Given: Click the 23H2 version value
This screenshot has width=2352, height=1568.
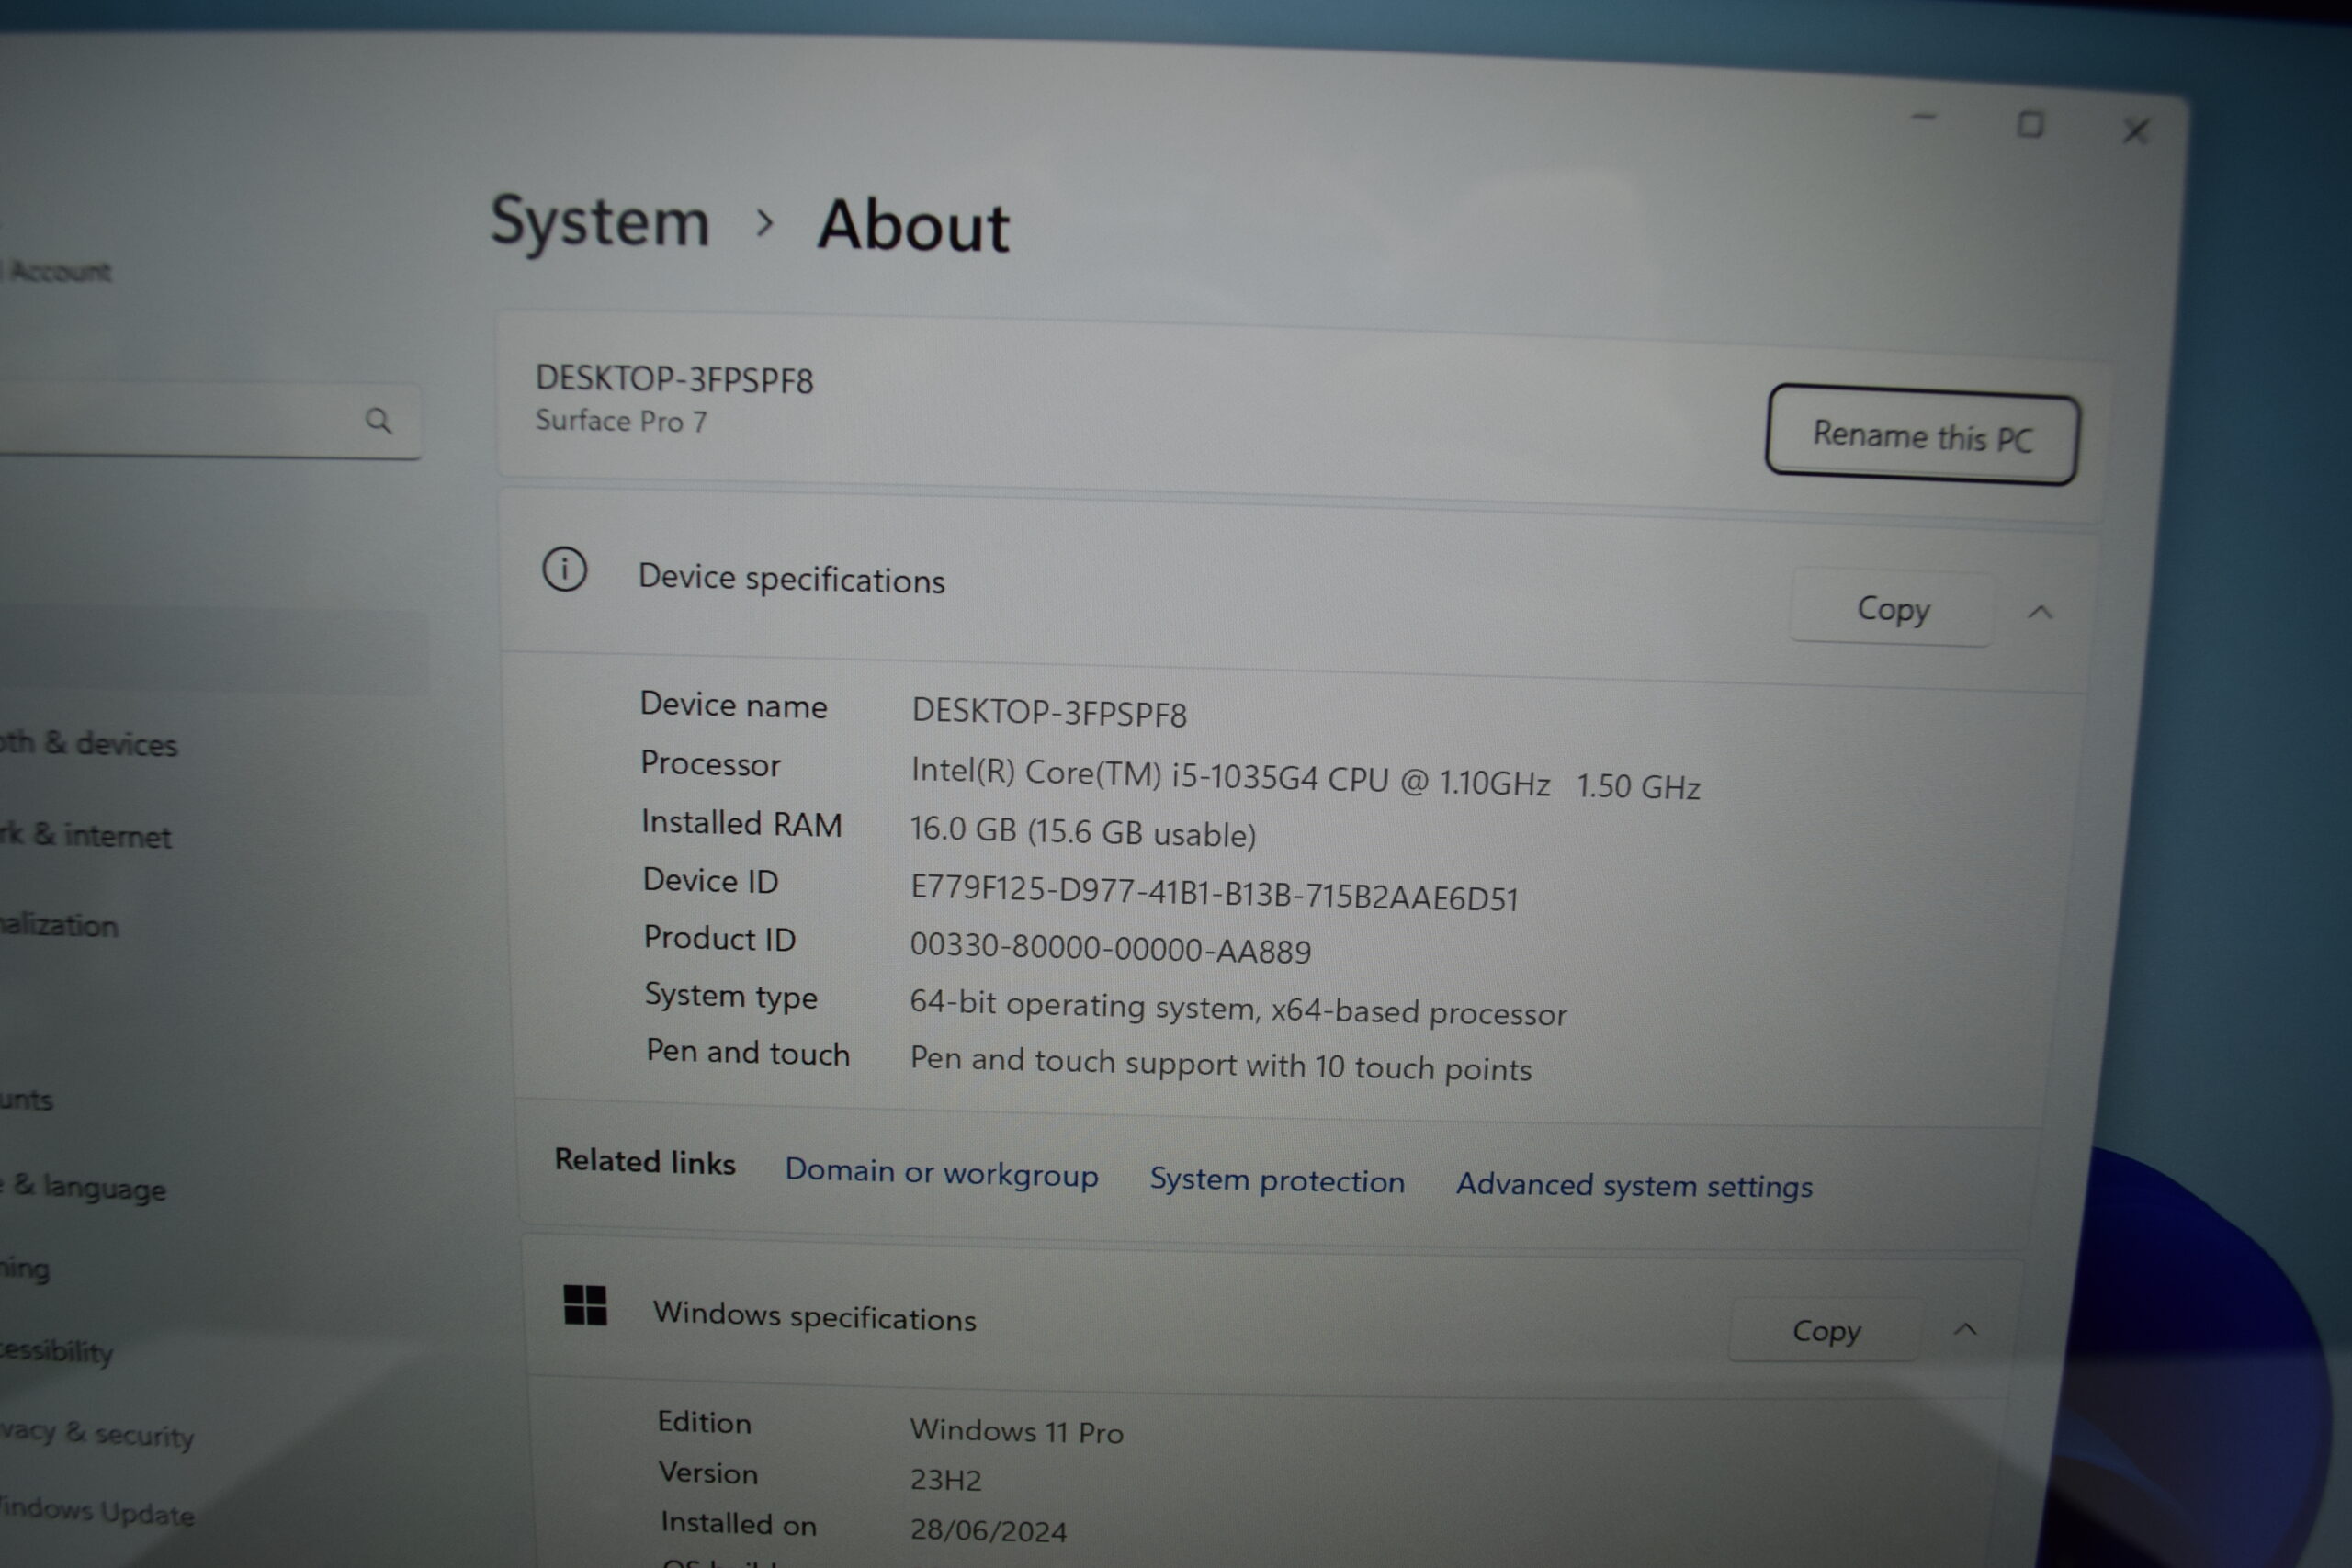Looking at the screenshot, I should (945, 1480).
